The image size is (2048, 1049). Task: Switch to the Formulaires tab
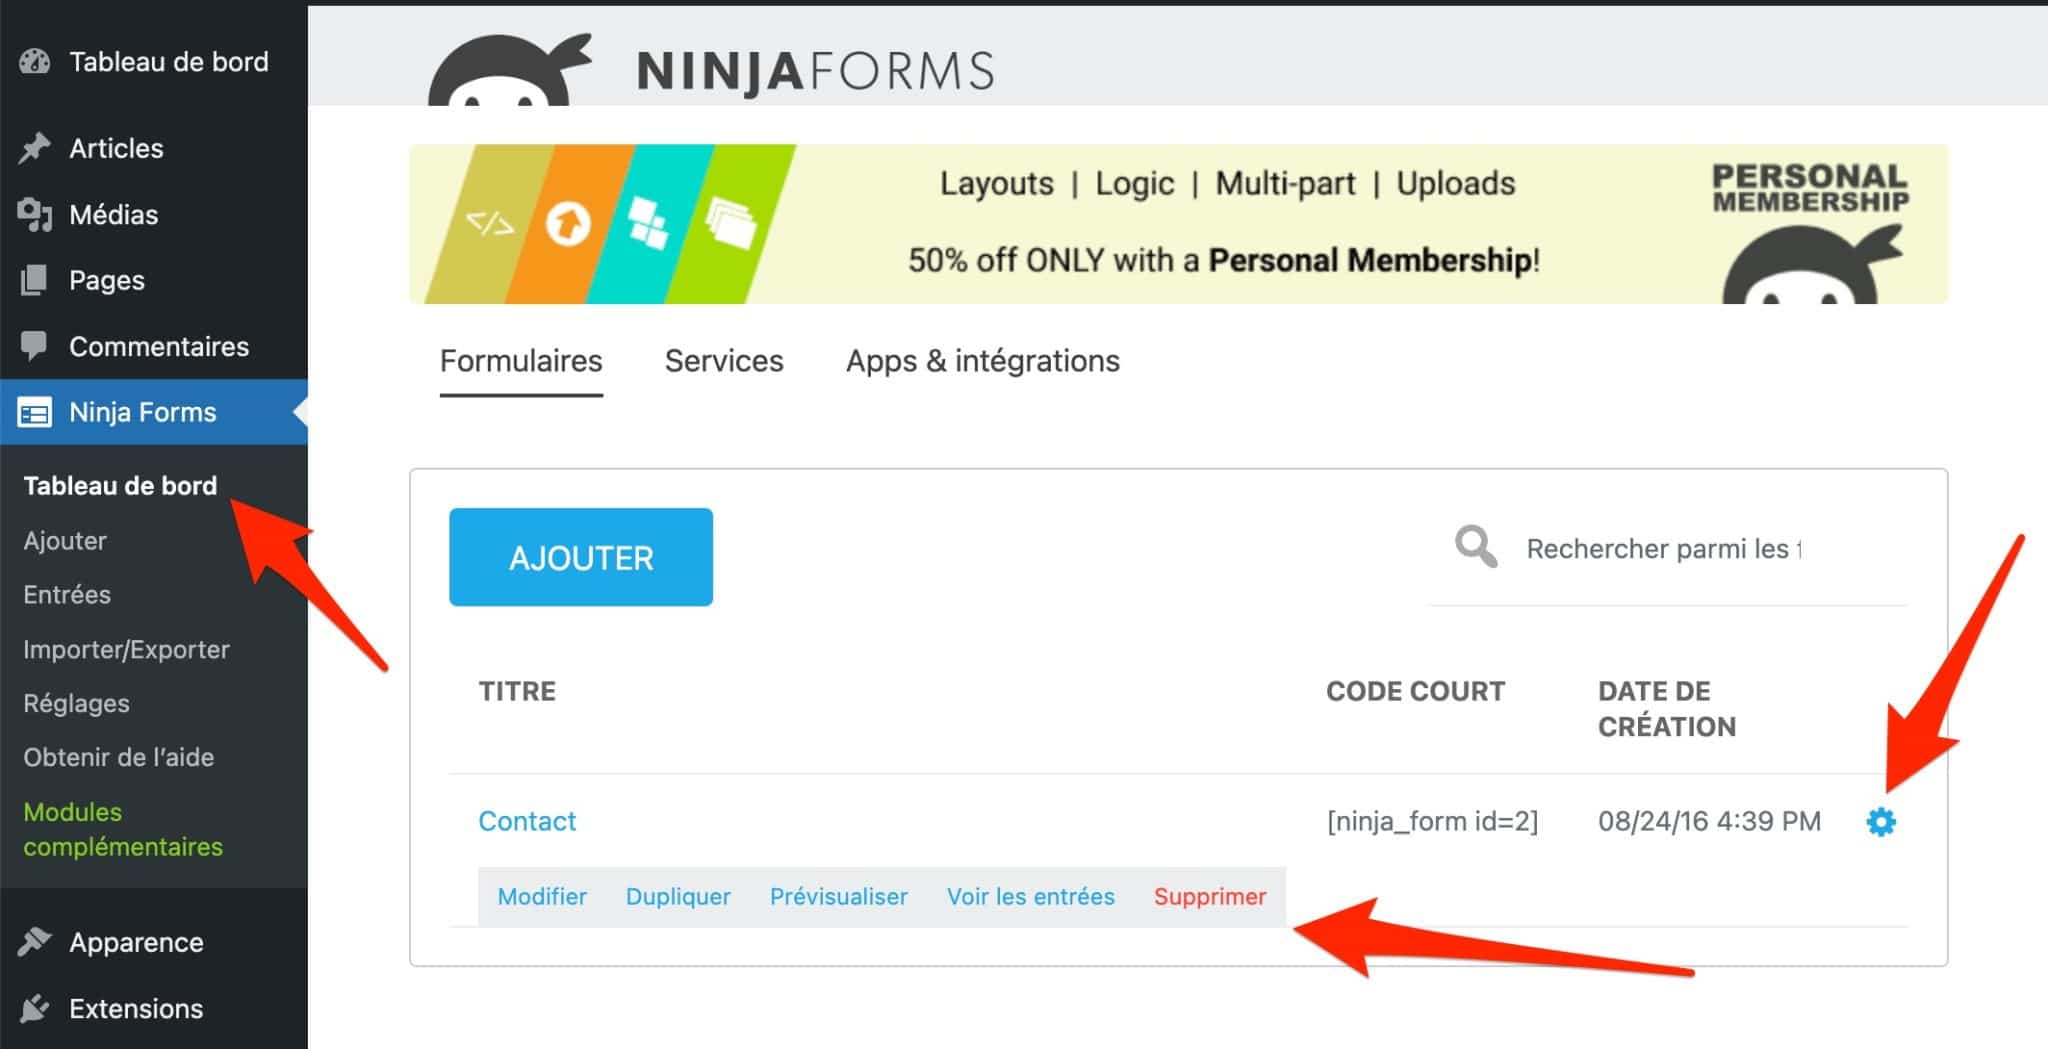(x=521, y=361)
